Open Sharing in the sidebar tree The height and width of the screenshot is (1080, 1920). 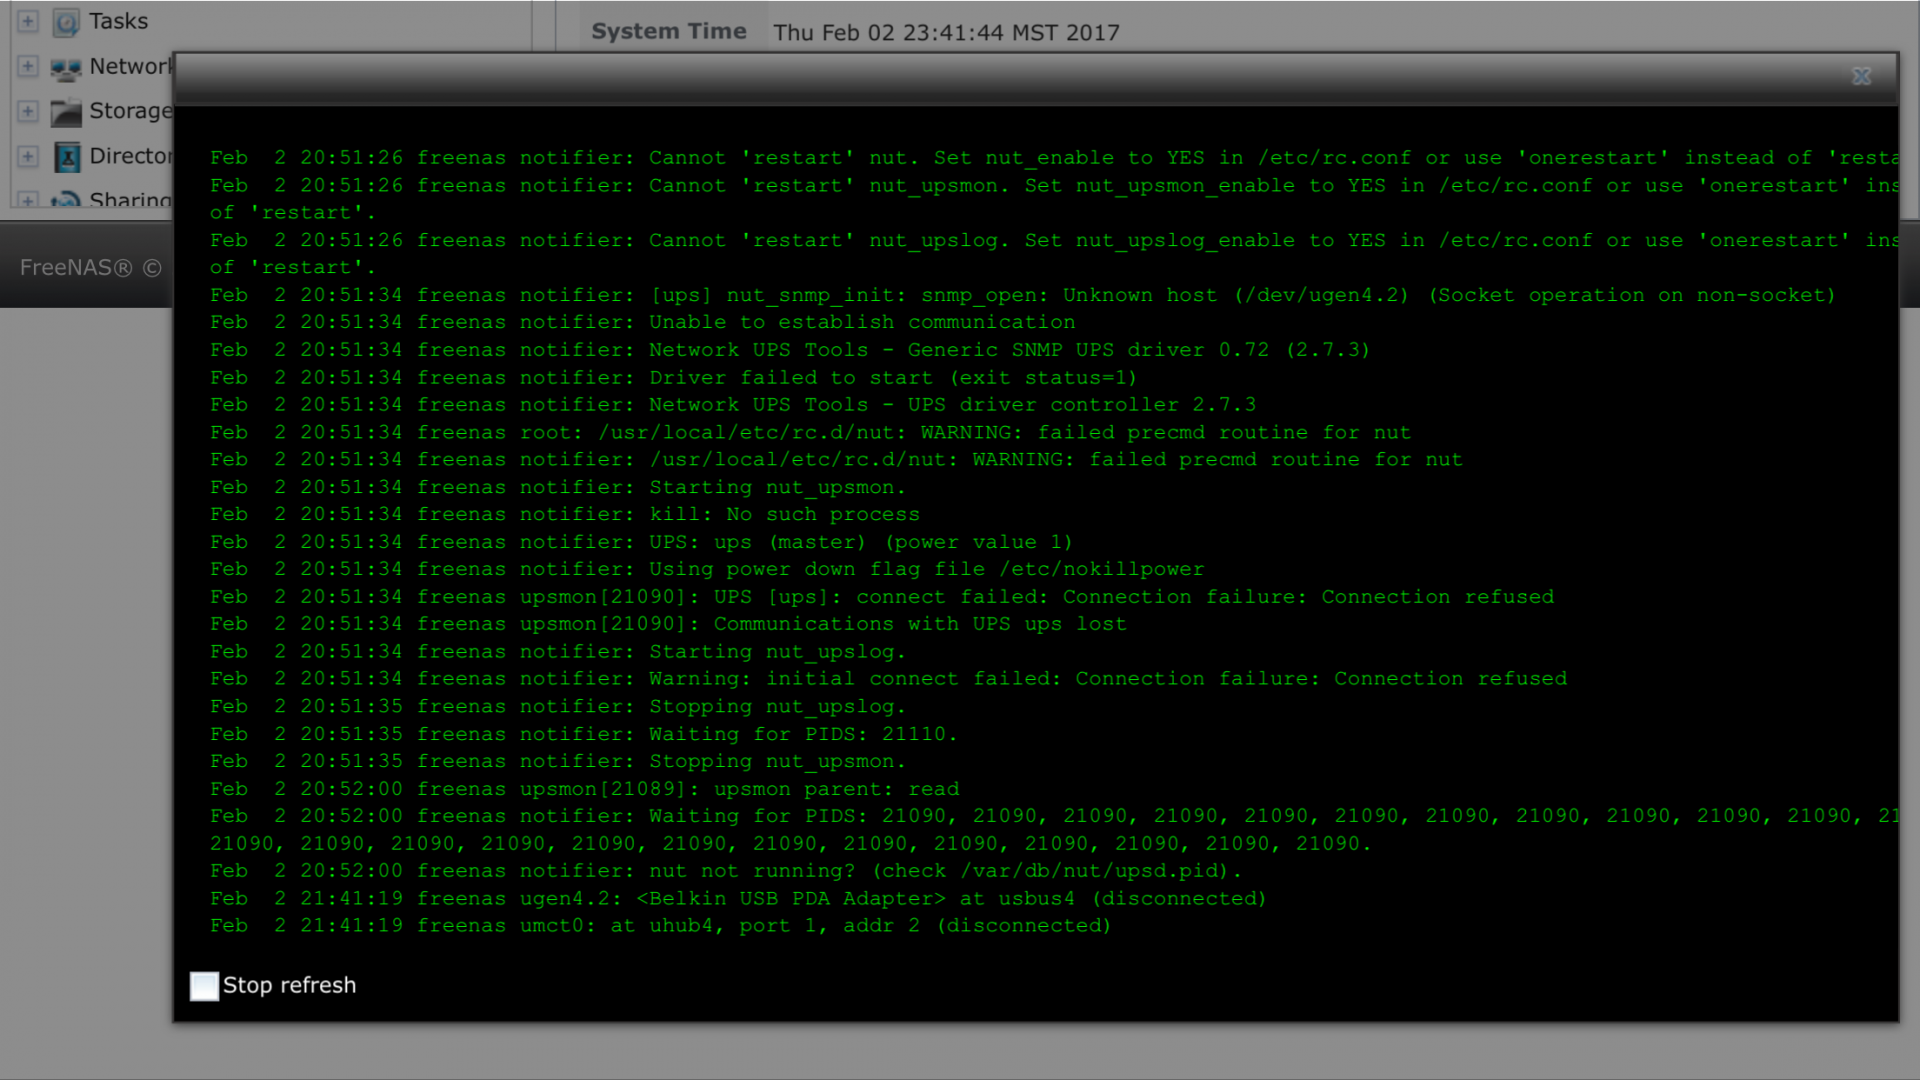[131, 199]
